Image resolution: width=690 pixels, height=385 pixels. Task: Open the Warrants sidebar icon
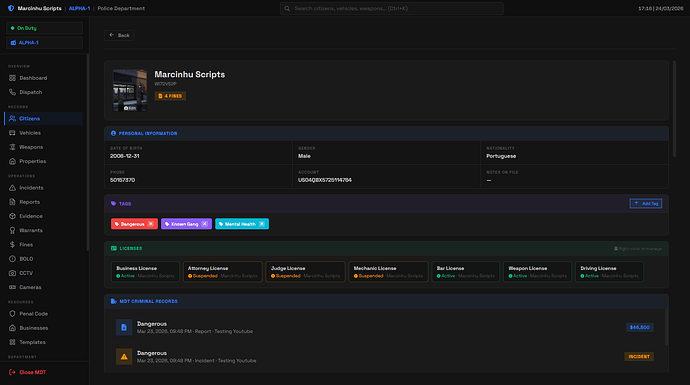pos(12,230)
